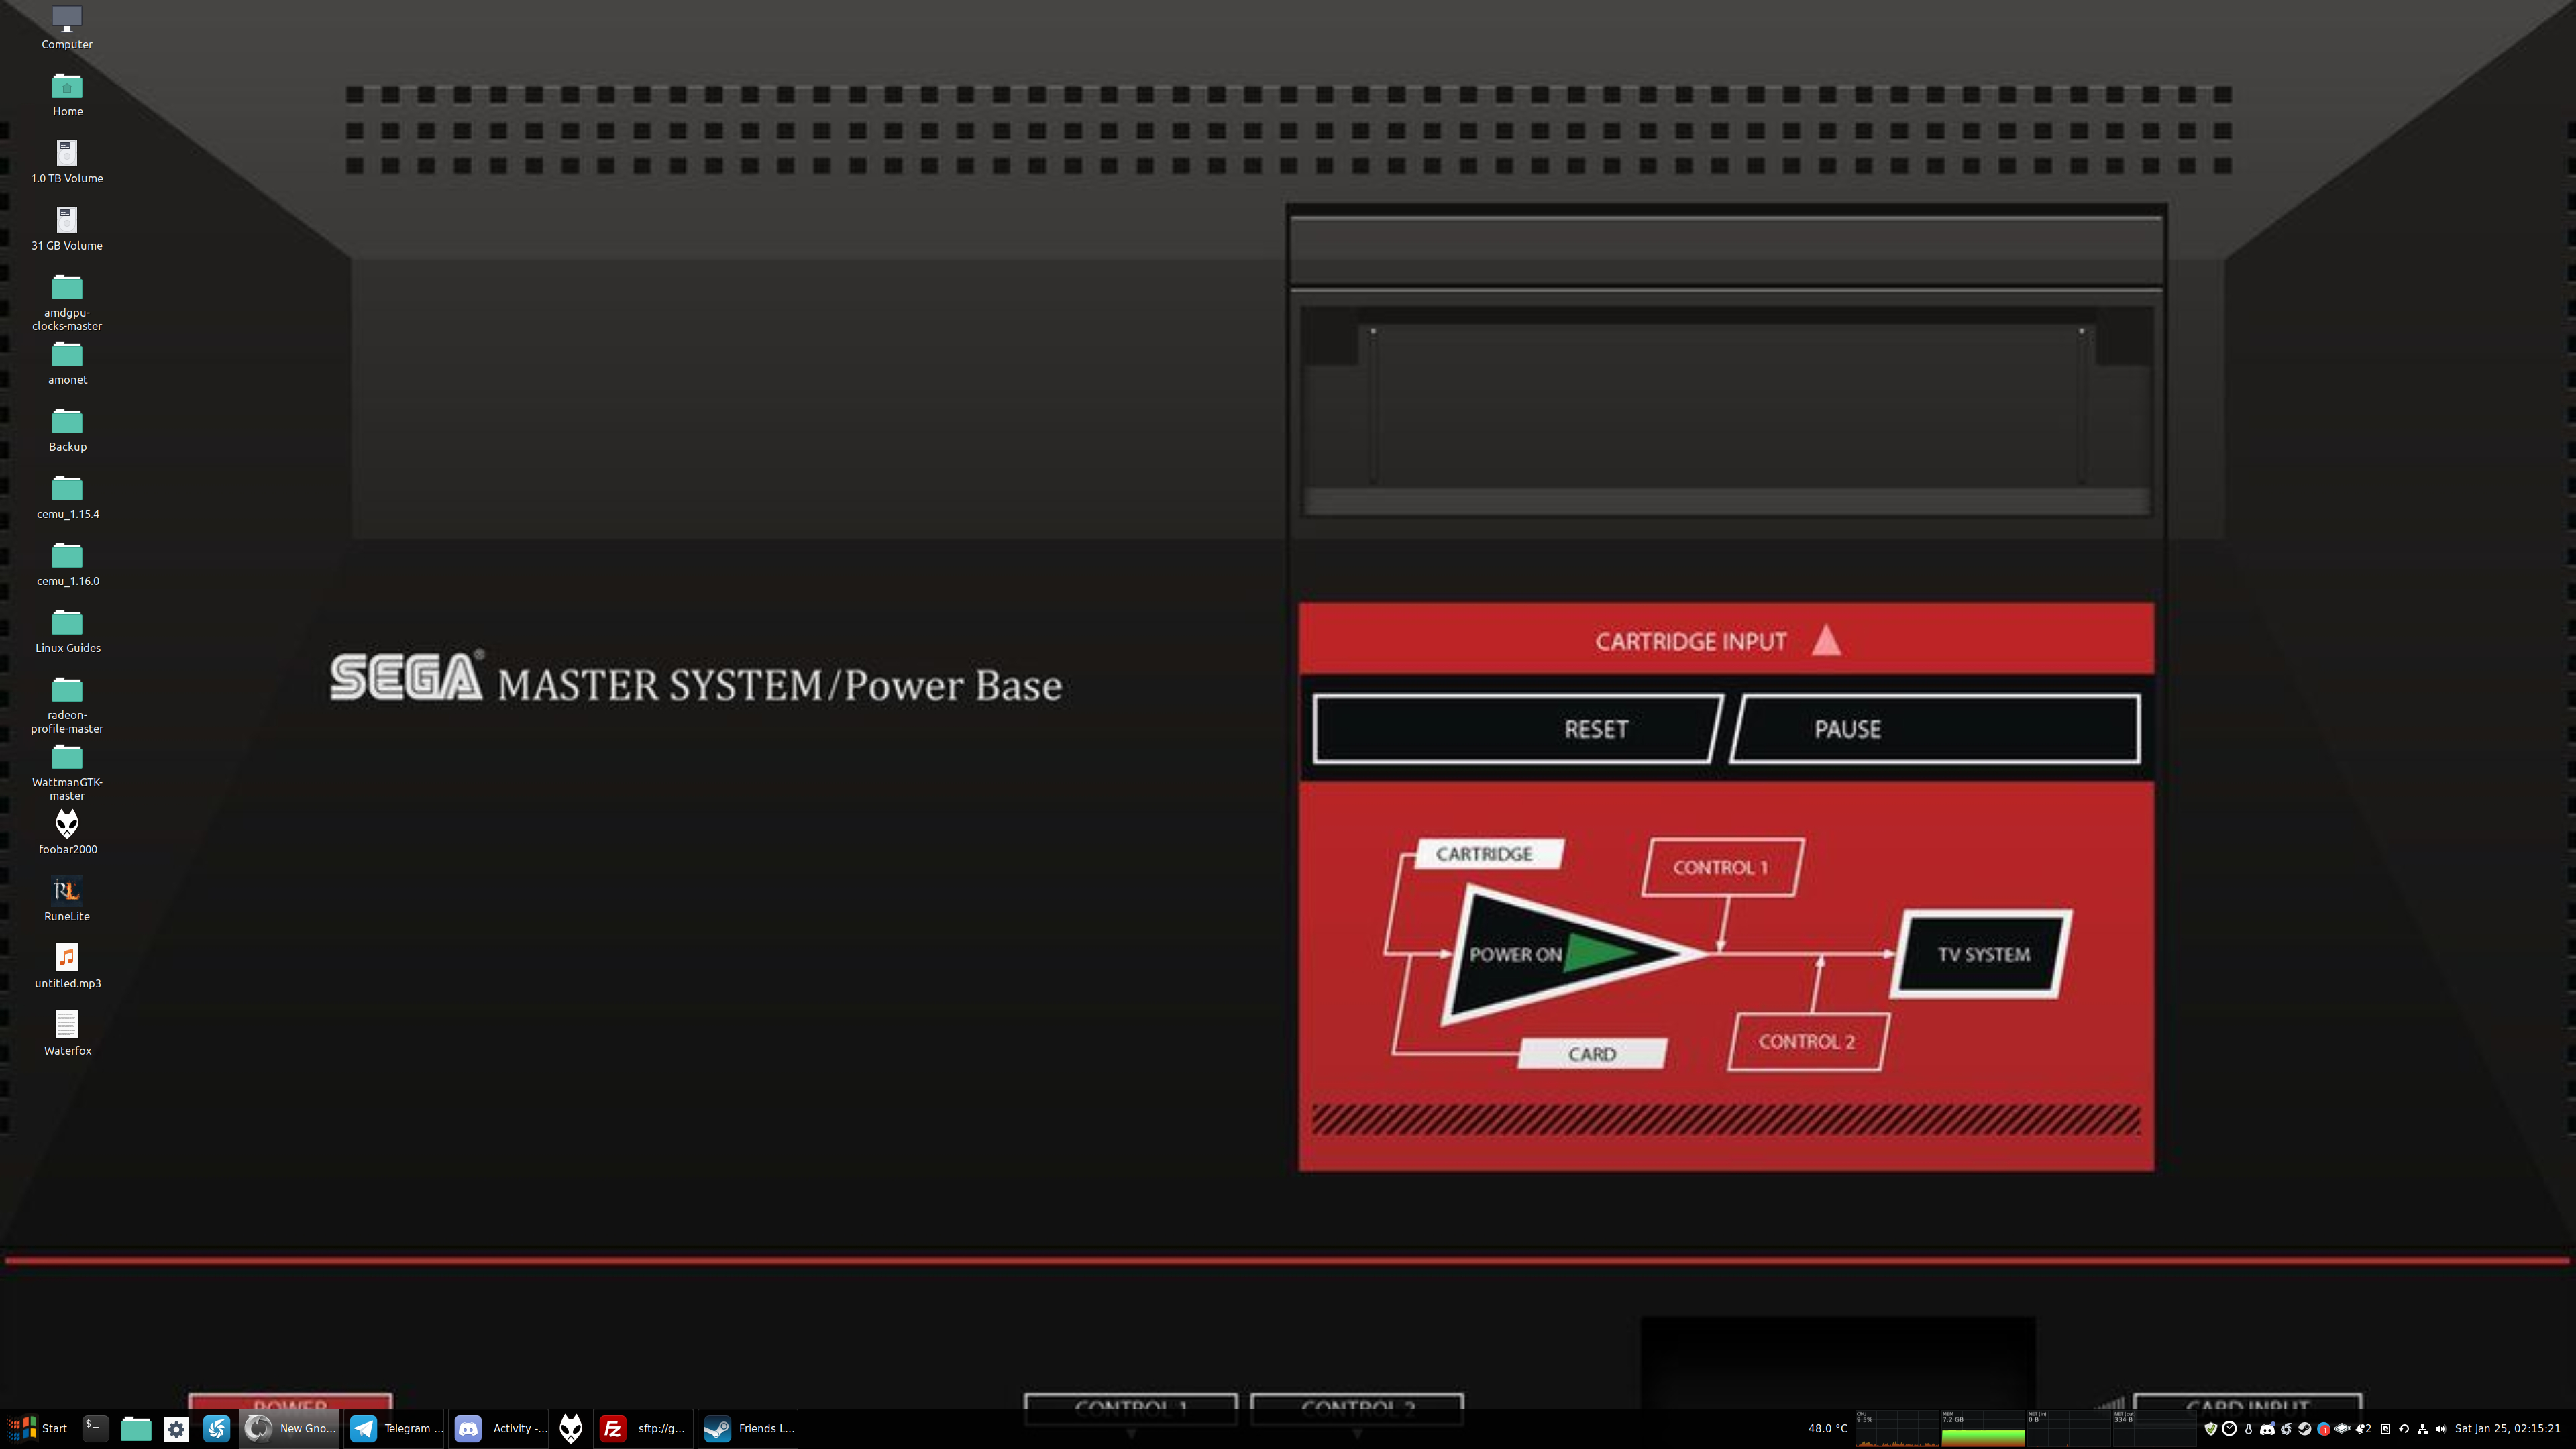Launch the blue swirl browser from the taskbar
2576x1449 pixels.
click(217, 1429)
